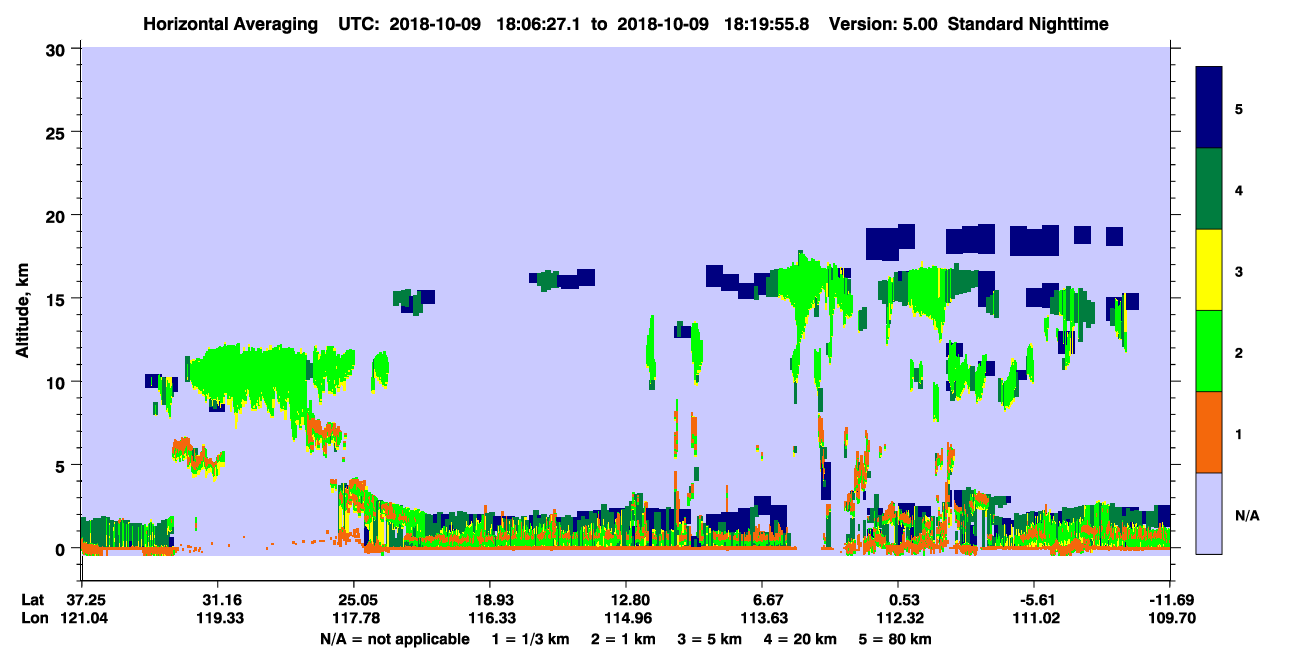Click the latitude value -11.69
This screenshot has width=1300, height=667.
[1170, 600]
